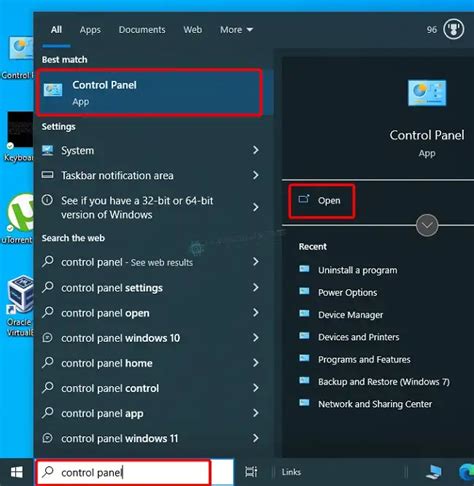
Task: Open recent Backup and Restore (Windows 7)
Action: click(384, 382)
